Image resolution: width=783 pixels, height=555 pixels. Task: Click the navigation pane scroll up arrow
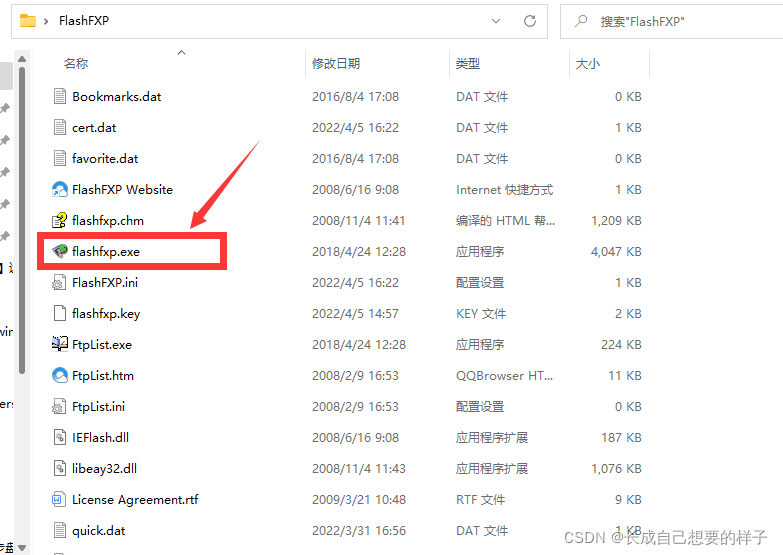click(21, 59)
